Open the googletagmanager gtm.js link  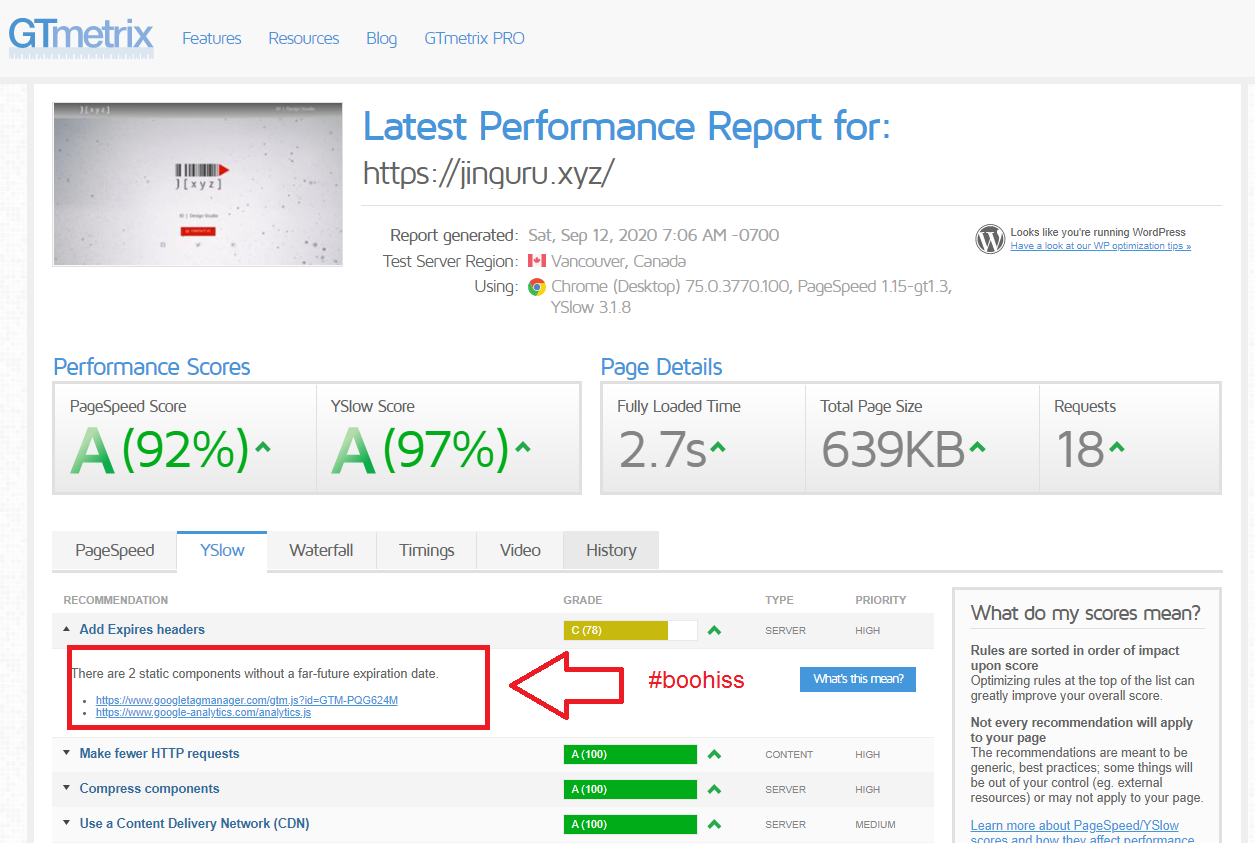(x=247, y=700)
